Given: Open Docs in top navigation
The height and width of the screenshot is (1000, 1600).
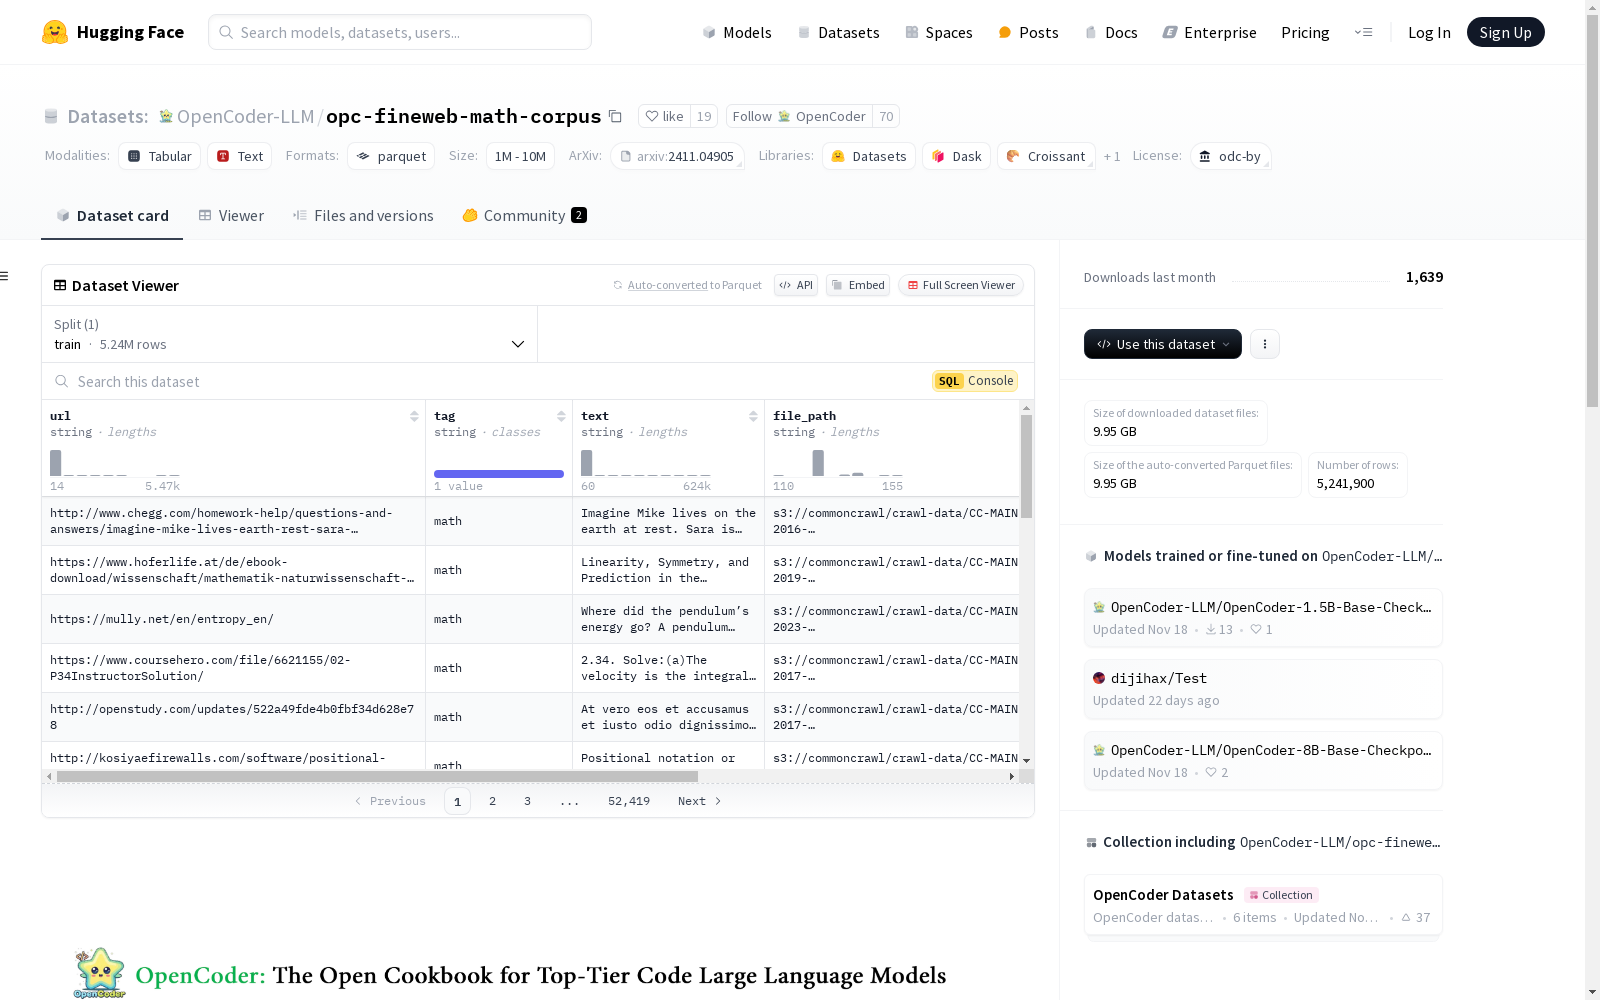Looking at the screenshot, I should point(1111,33).
